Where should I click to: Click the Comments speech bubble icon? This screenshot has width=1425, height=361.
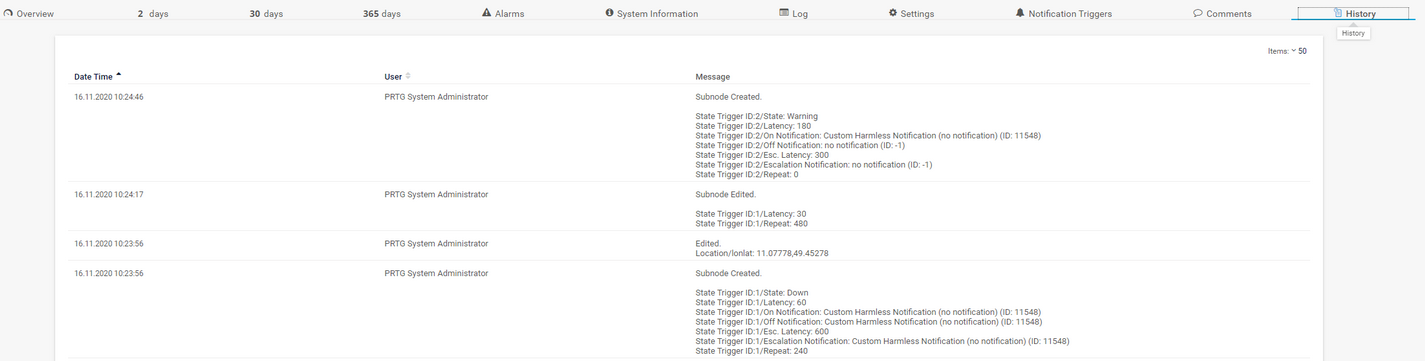pos(1198,13)
